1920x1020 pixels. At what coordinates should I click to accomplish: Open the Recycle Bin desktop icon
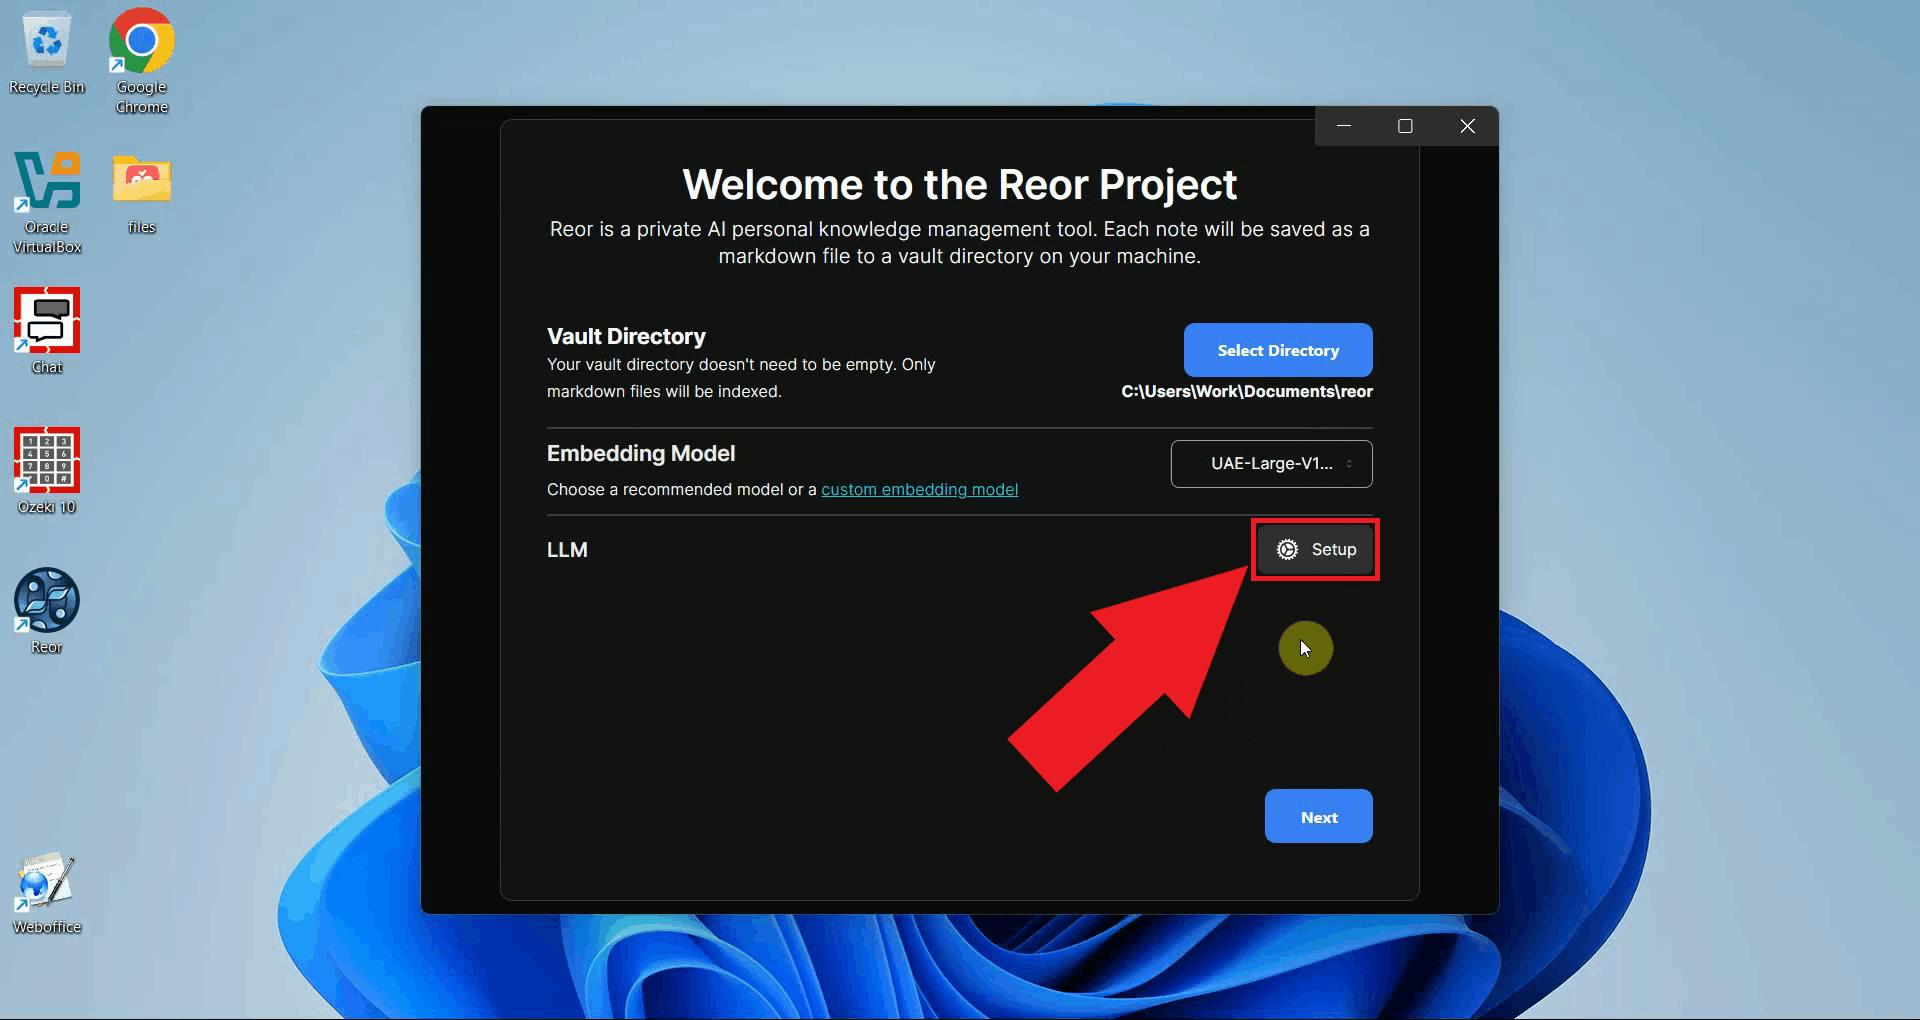click(47, 54)
